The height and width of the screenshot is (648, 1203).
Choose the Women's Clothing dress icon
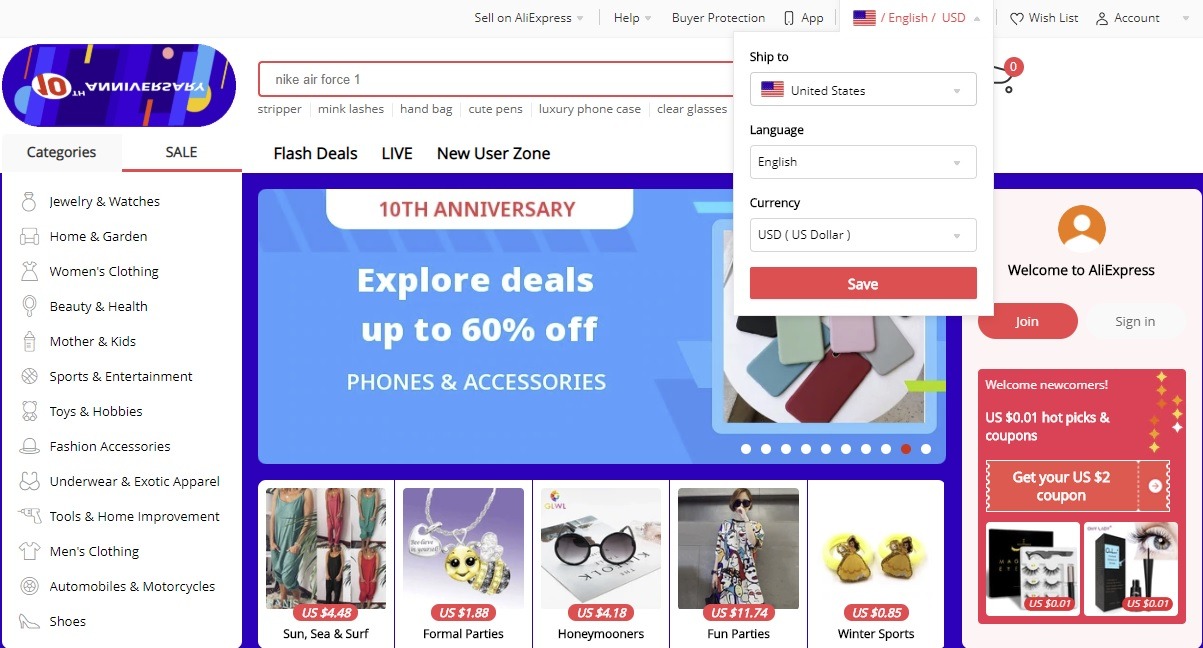30,271
